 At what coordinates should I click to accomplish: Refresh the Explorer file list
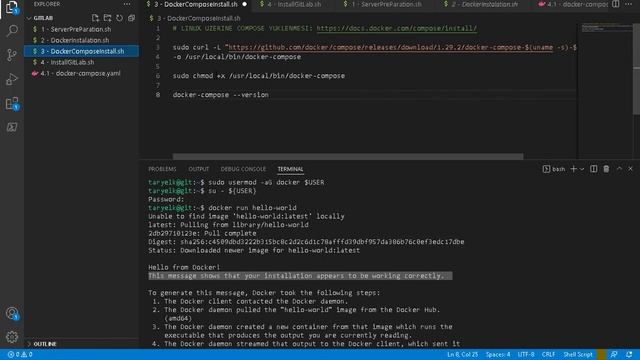119,18
